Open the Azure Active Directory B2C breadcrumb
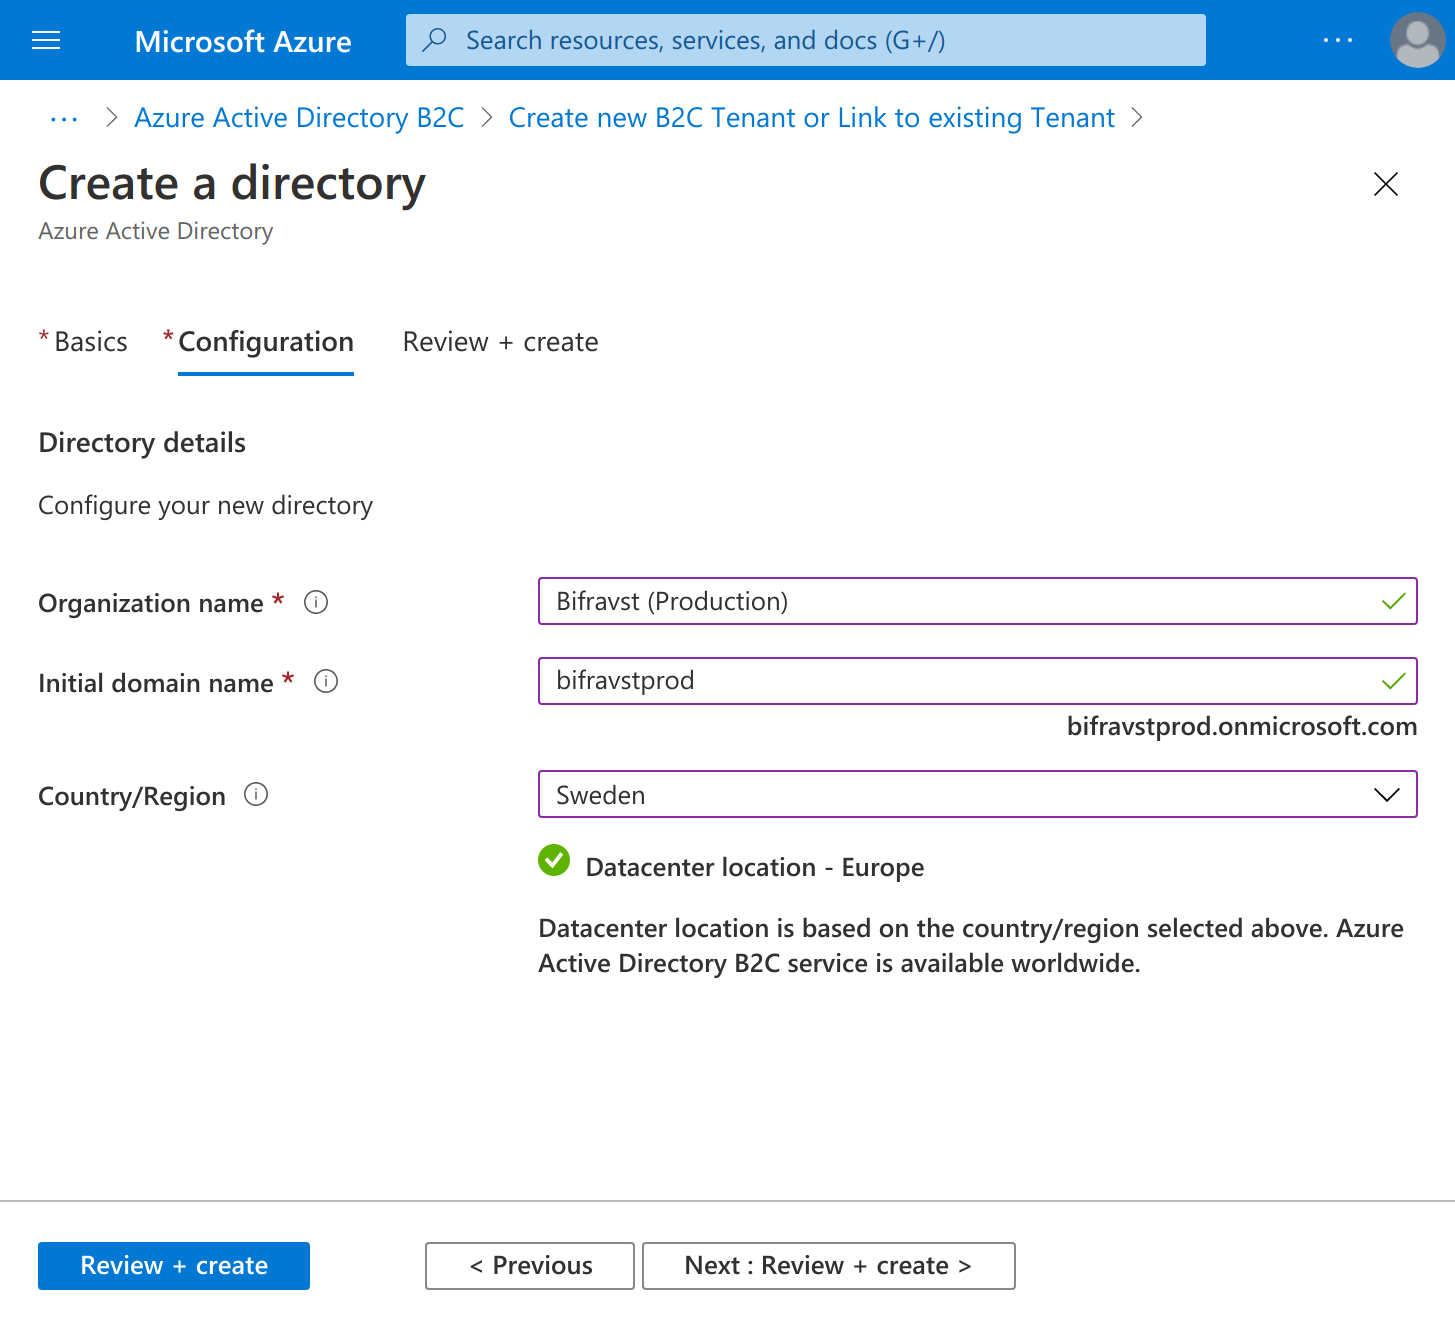1455x1339 pixels. [x=299, y=118]
